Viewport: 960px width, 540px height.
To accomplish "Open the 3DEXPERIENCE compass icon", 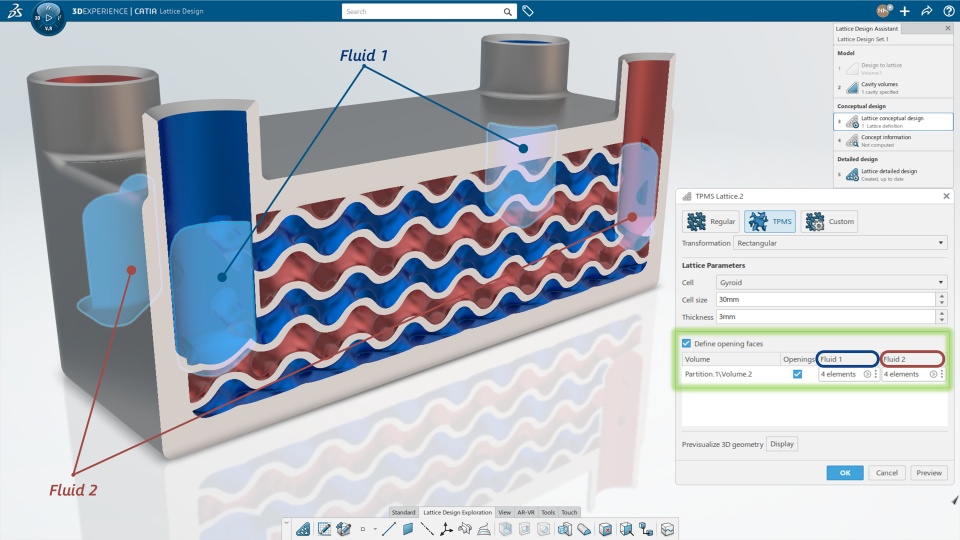I will point(48,18).
